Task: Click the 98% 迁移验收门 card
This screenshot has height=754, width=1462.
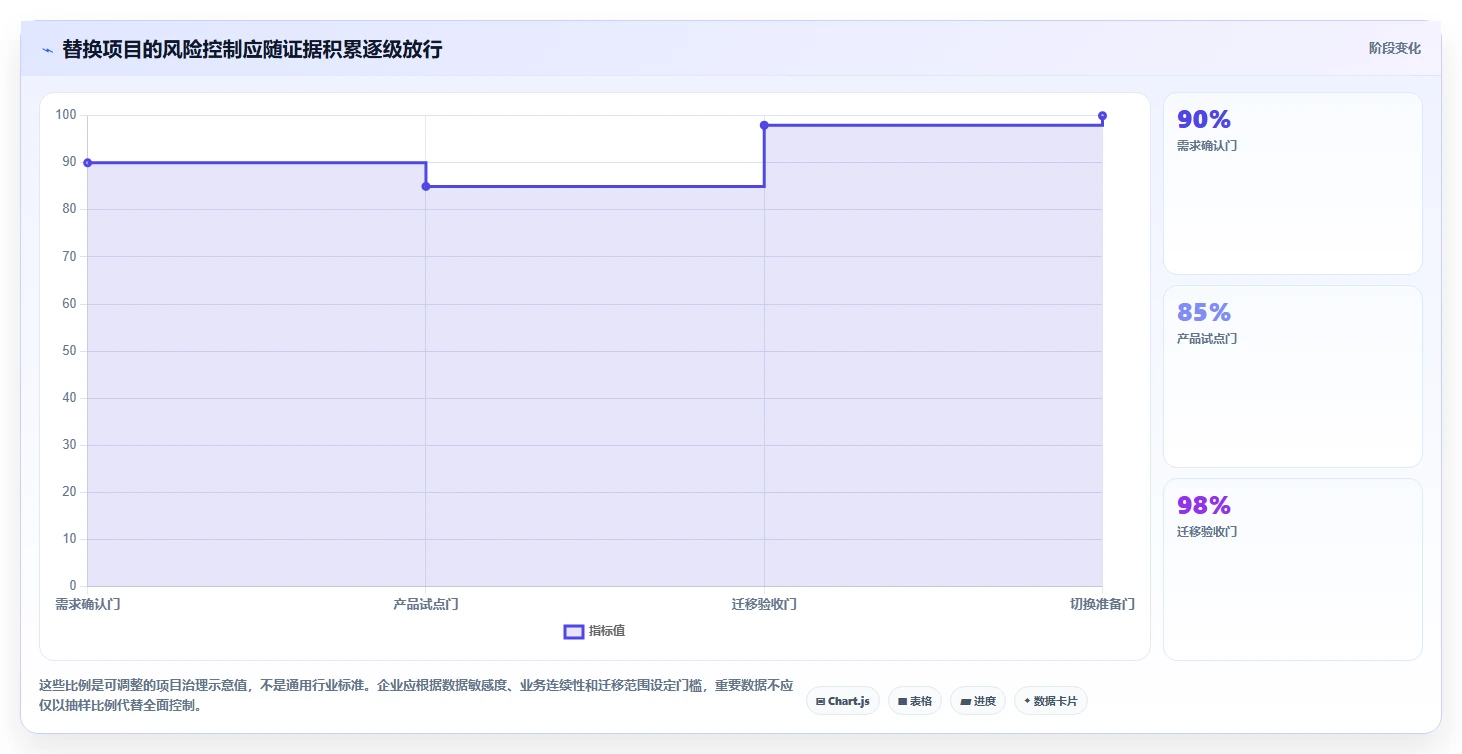Action: coord(1292,569)
